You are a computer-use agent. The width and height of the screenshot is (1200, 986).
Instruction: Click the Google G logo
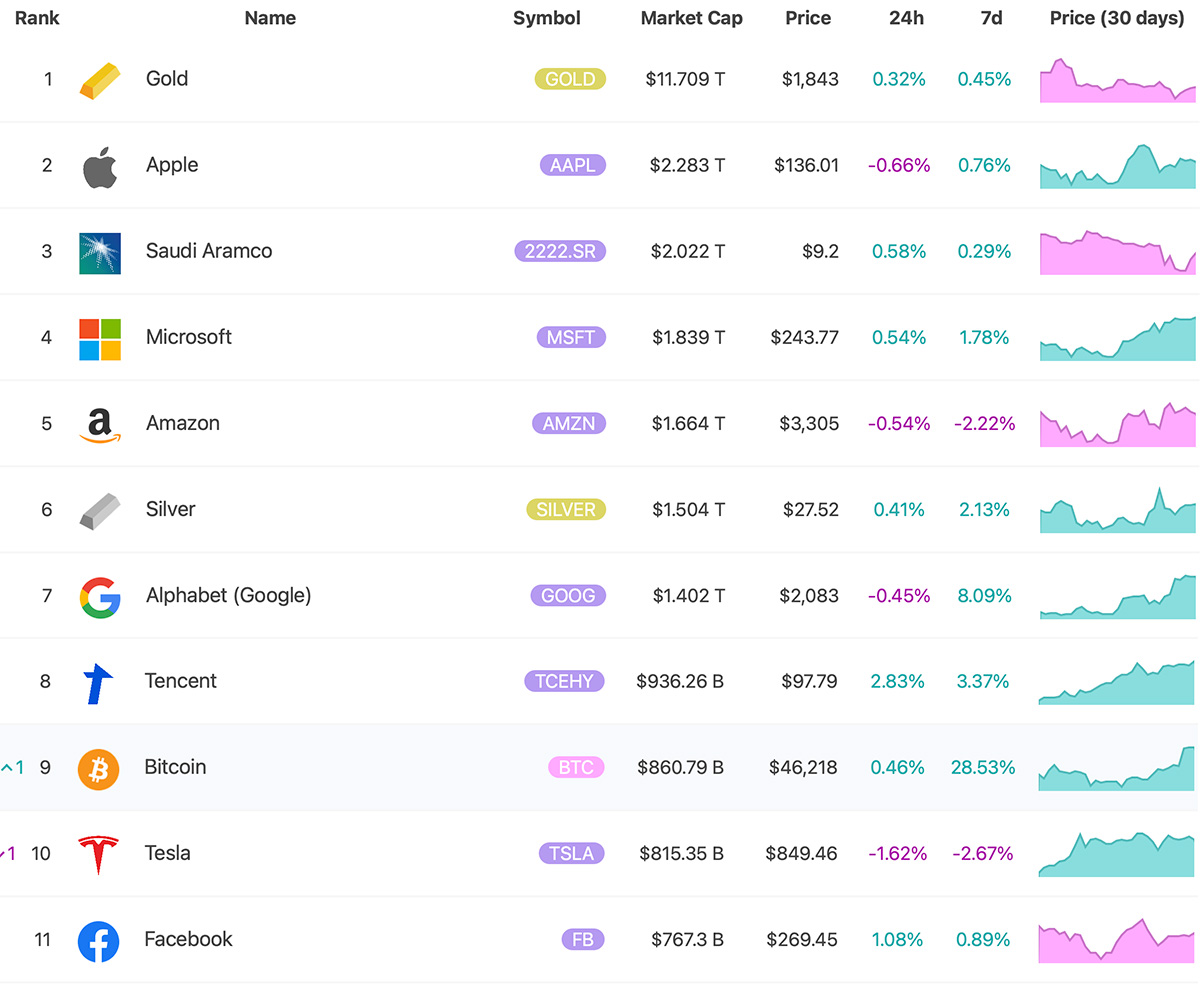tap(100, 597)
